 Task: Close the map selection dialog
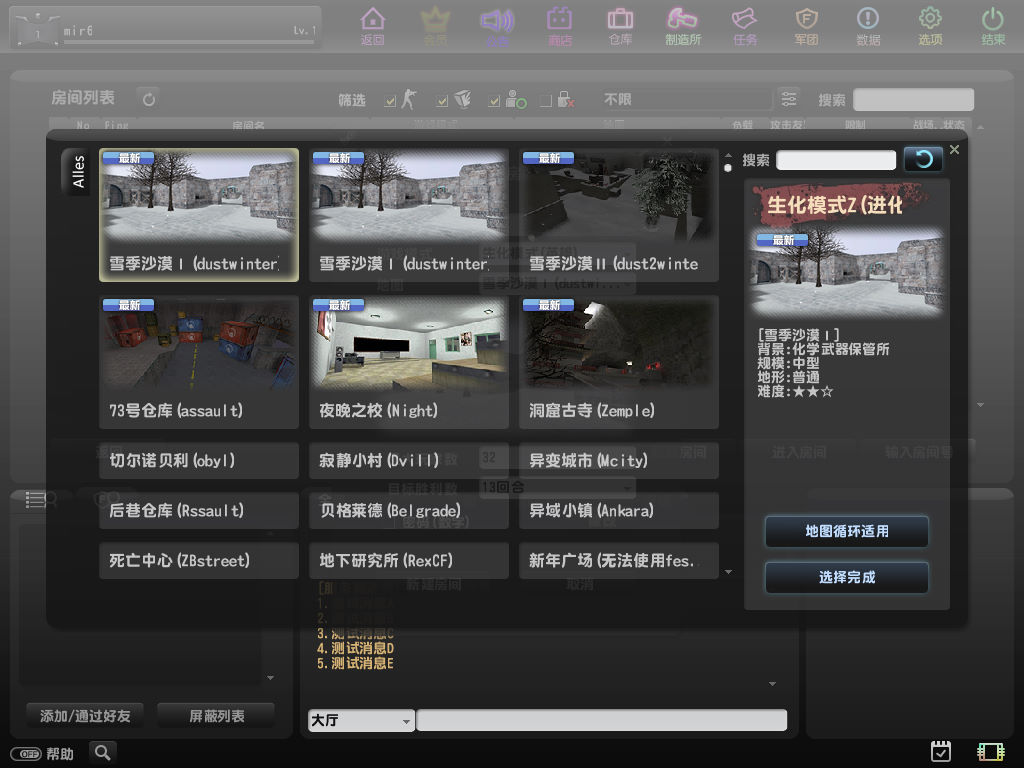[954, 150]
